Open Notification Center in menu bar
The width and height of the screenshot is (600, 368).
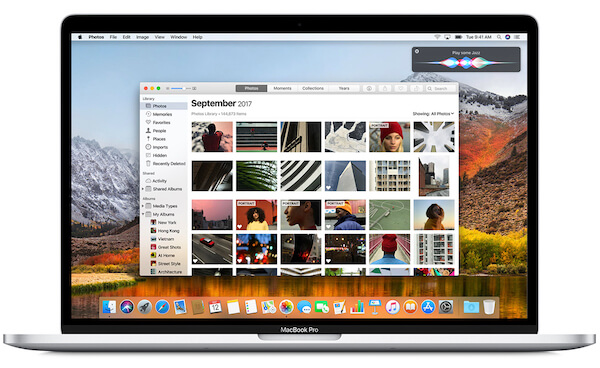(517, 37)
